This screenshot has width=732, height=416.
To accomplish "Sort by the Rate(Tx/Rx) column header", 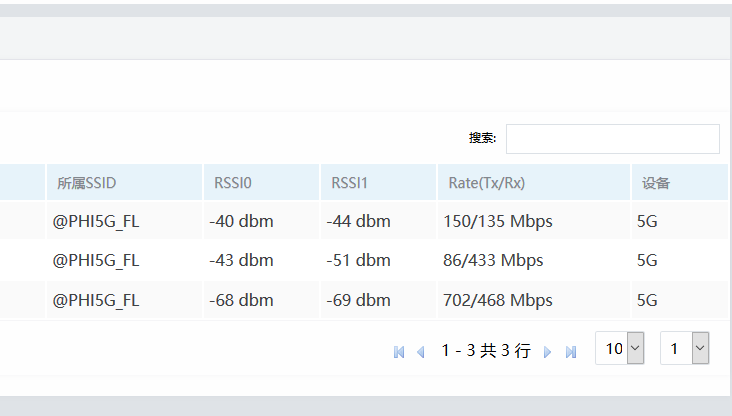I will point(487,183).
